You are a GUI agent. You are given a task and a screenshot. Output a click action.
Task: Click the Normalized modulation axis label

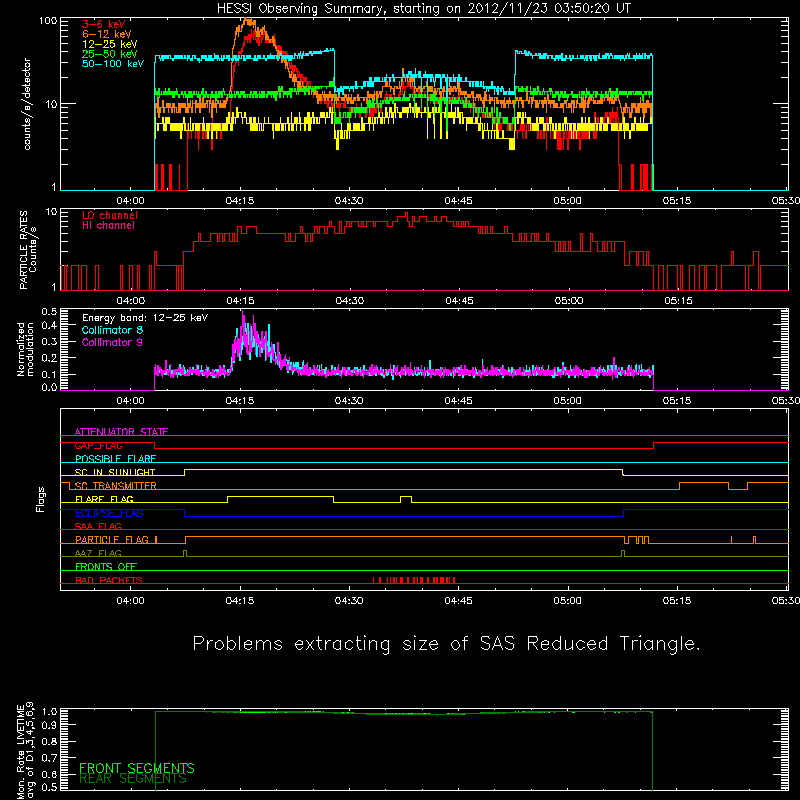[x=25, y=349]
